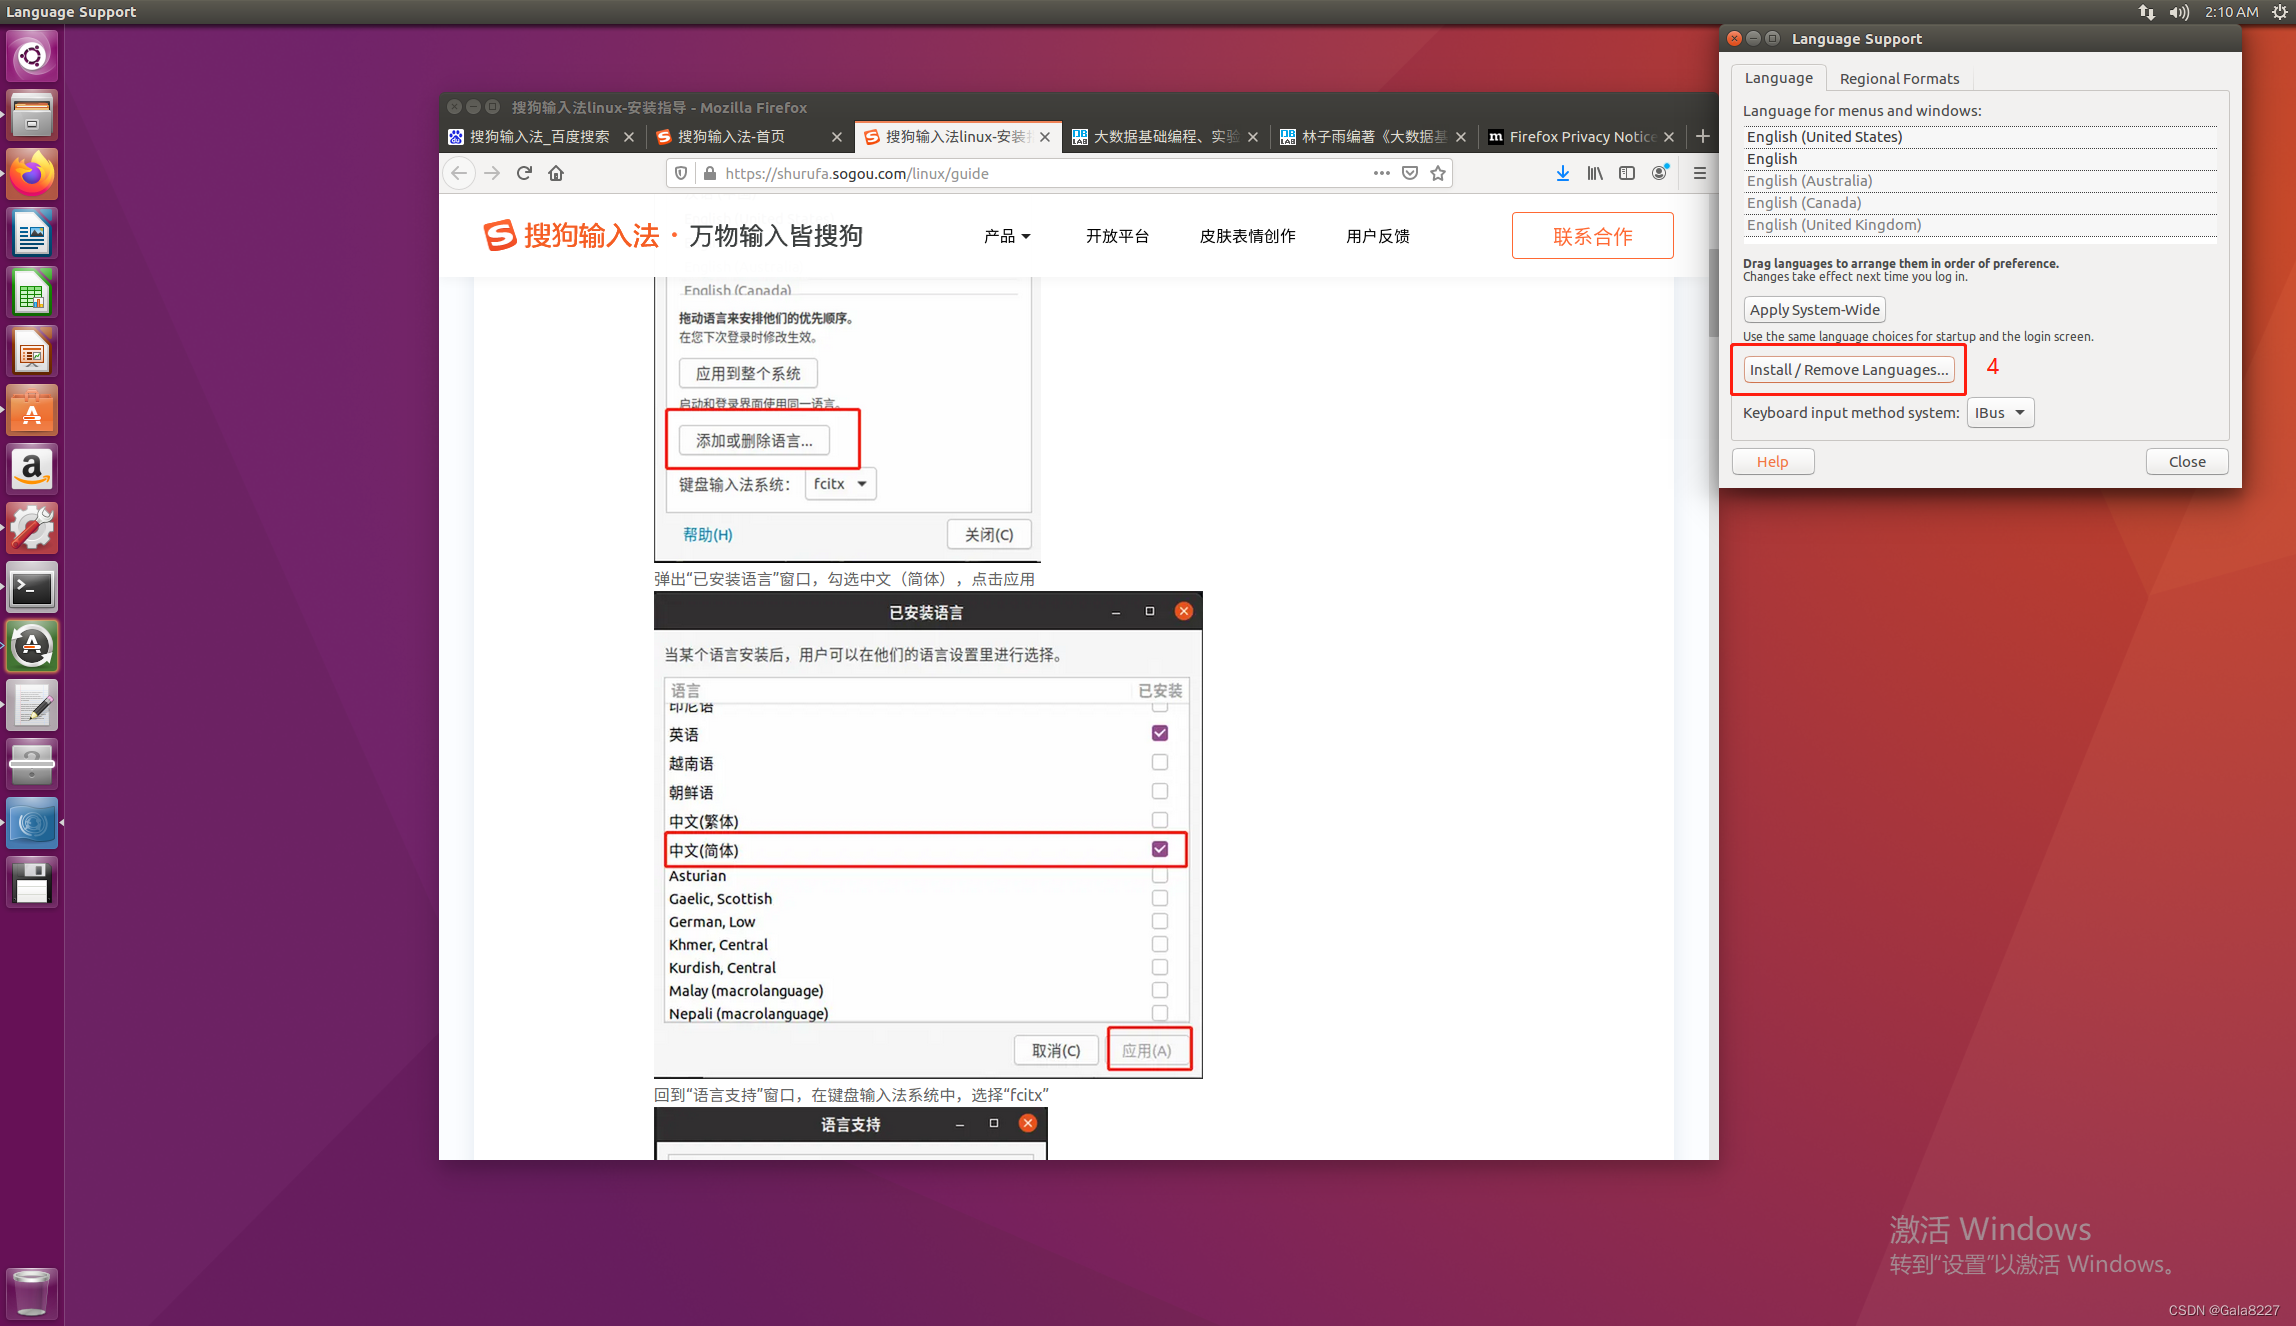Click the Firefox reload page icon

click(x=524, y=173)
